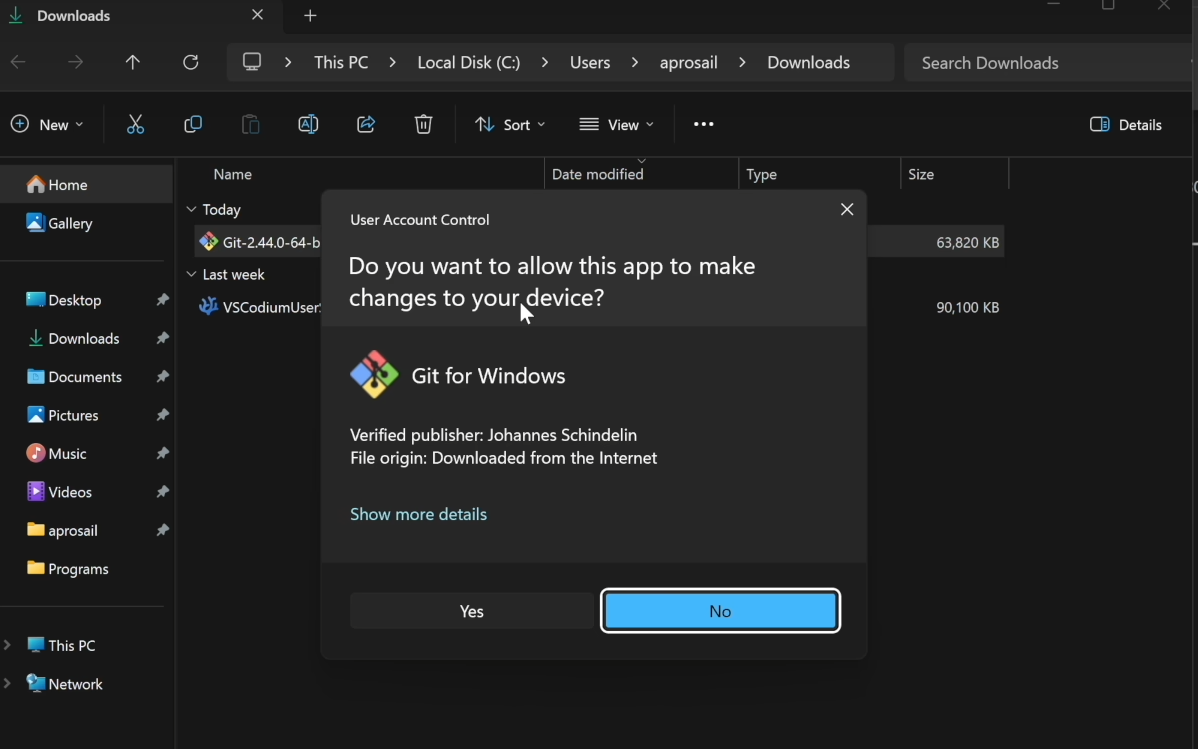Click the Refresh icon
The image size is (1198, 749).
[191, 63]
